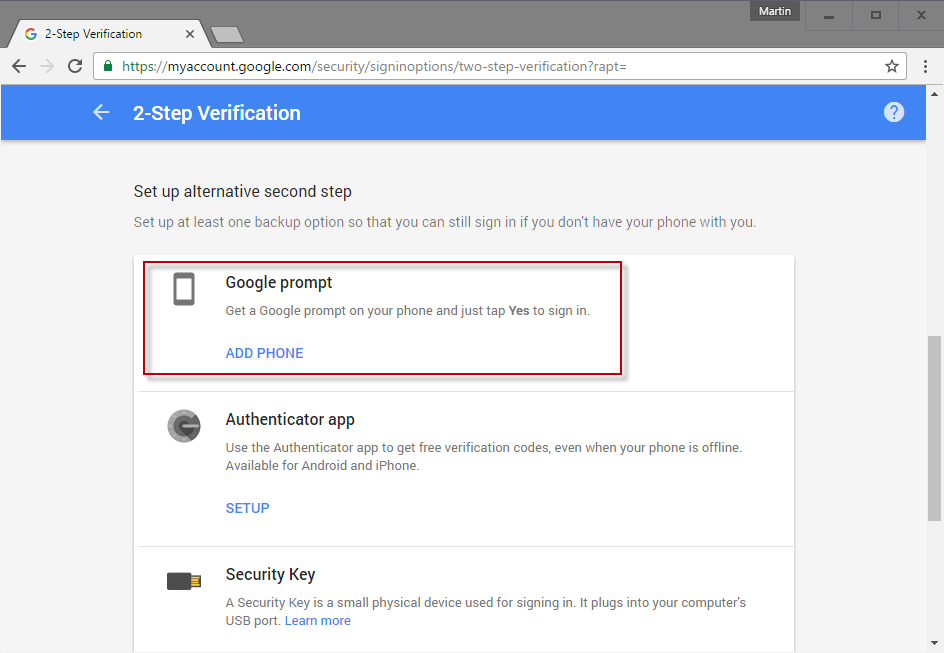The width and height of the screenshot is (944, 653).
Task: Click ADD PHONE under Google prompt
Action: 264,353
